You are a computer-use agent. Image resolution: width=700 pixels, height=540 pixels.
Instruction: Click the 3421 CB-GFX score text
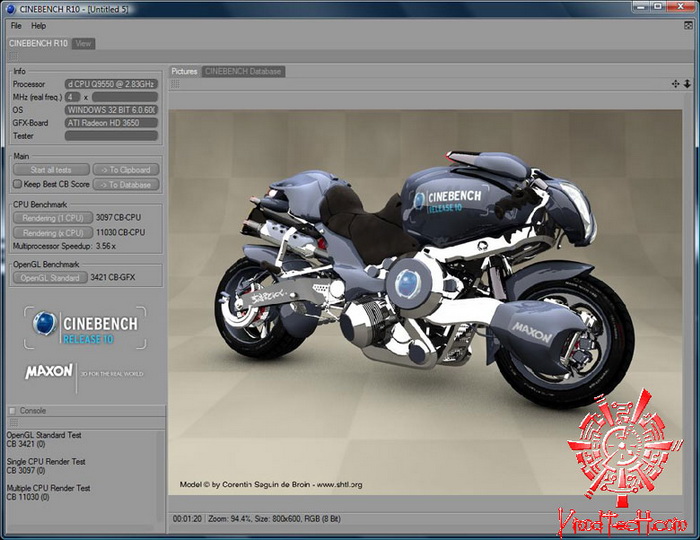click(112, 278)
